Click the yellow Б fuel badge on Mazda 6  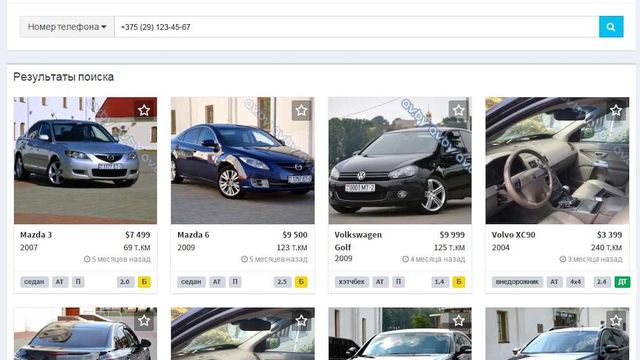pos(301,282)
